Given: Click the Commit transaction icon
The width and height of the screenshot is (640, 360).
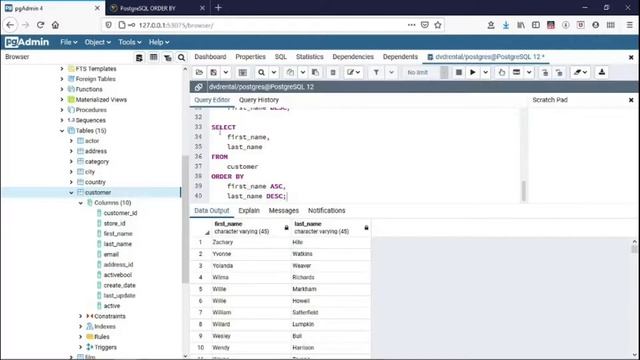Looking at the screenshot, I should pyautogui.click(x=545, y=72).
